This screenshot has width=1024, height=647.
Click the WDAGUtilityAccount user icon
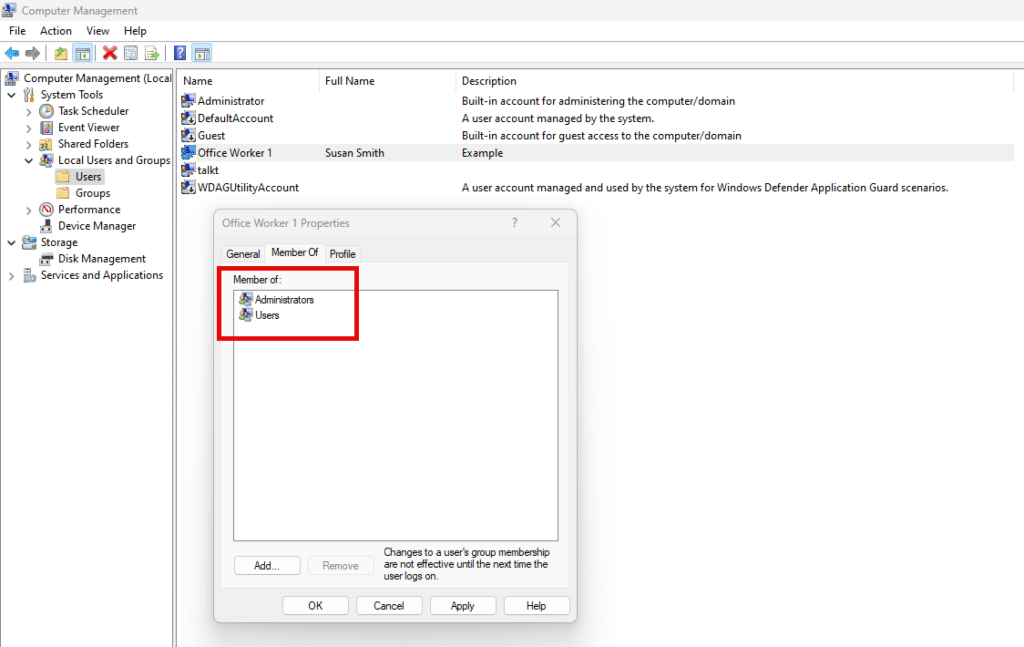point(188,187)
